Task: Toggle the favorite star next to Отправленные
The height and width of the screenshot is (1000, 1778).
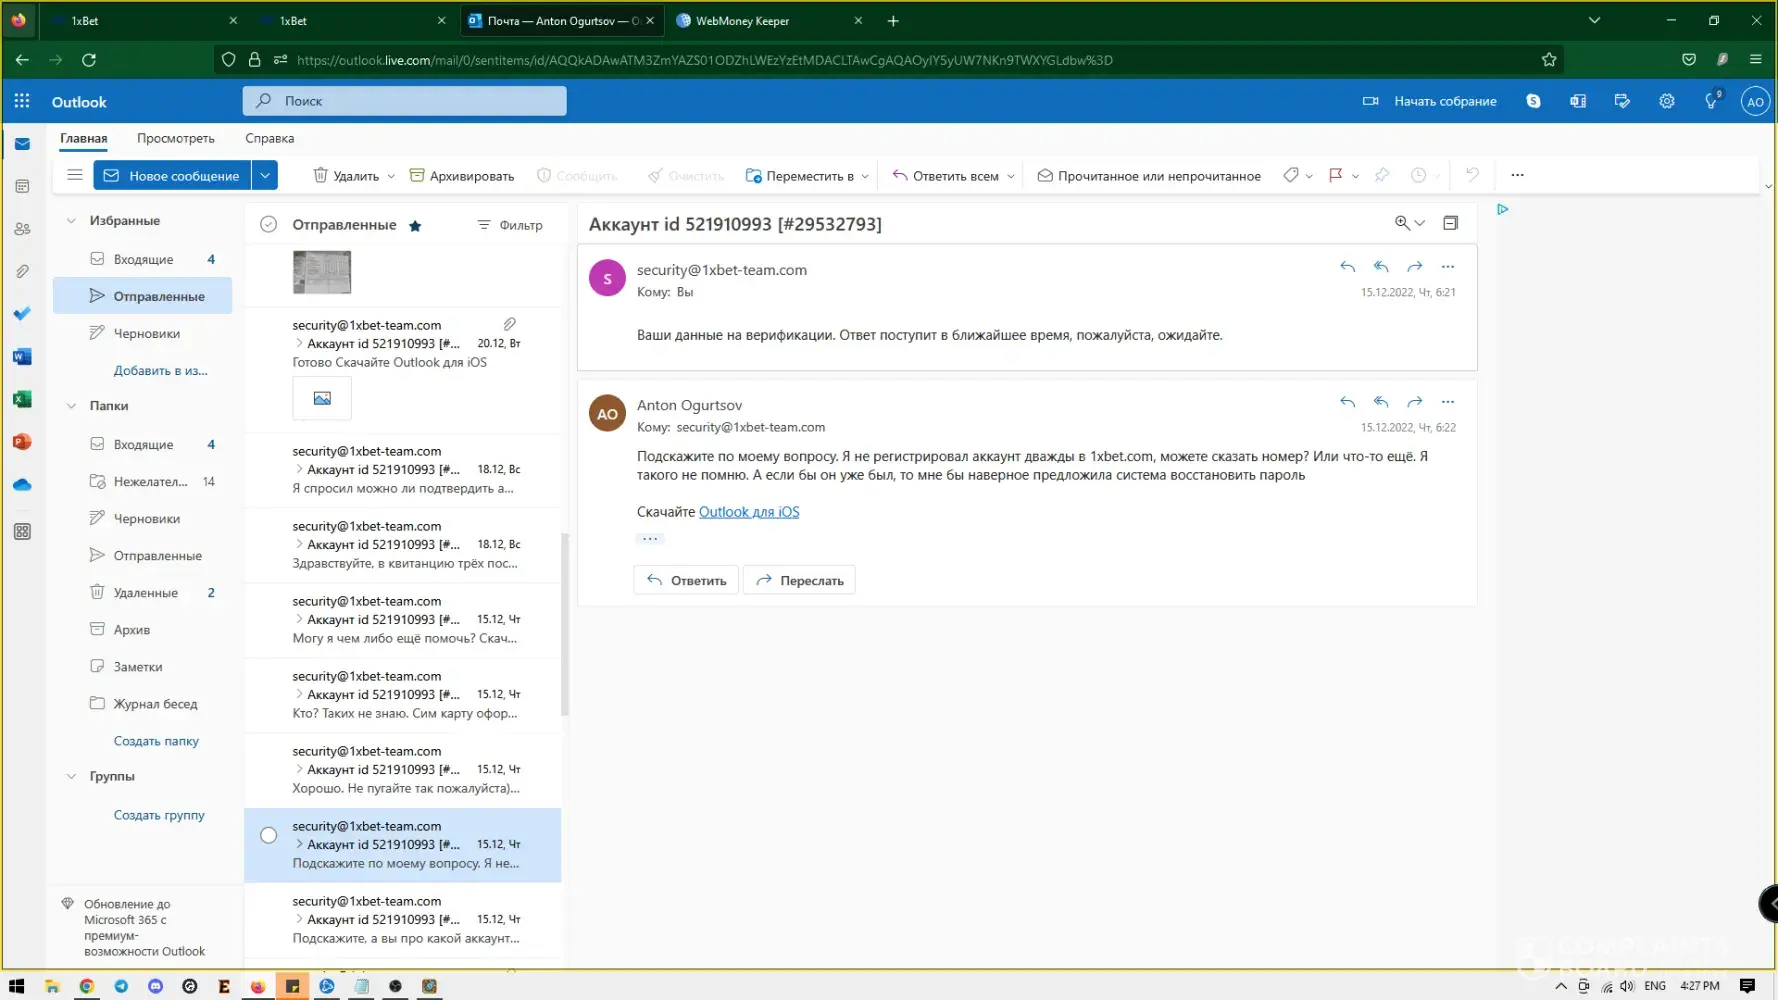Action: 415,226
